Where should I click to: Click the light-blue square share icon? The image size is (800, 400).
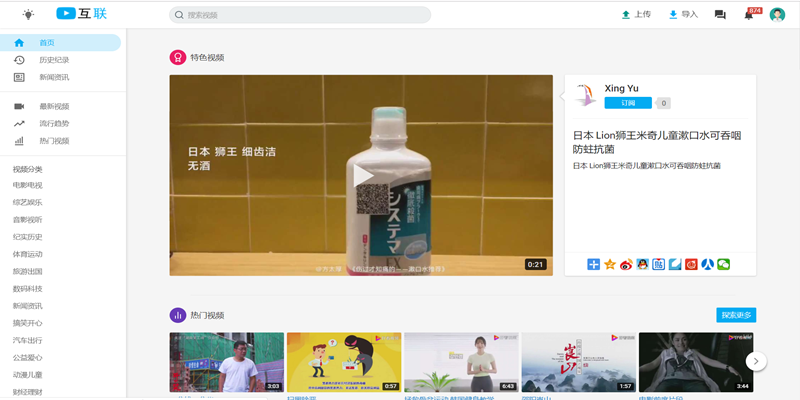[675, 264]
